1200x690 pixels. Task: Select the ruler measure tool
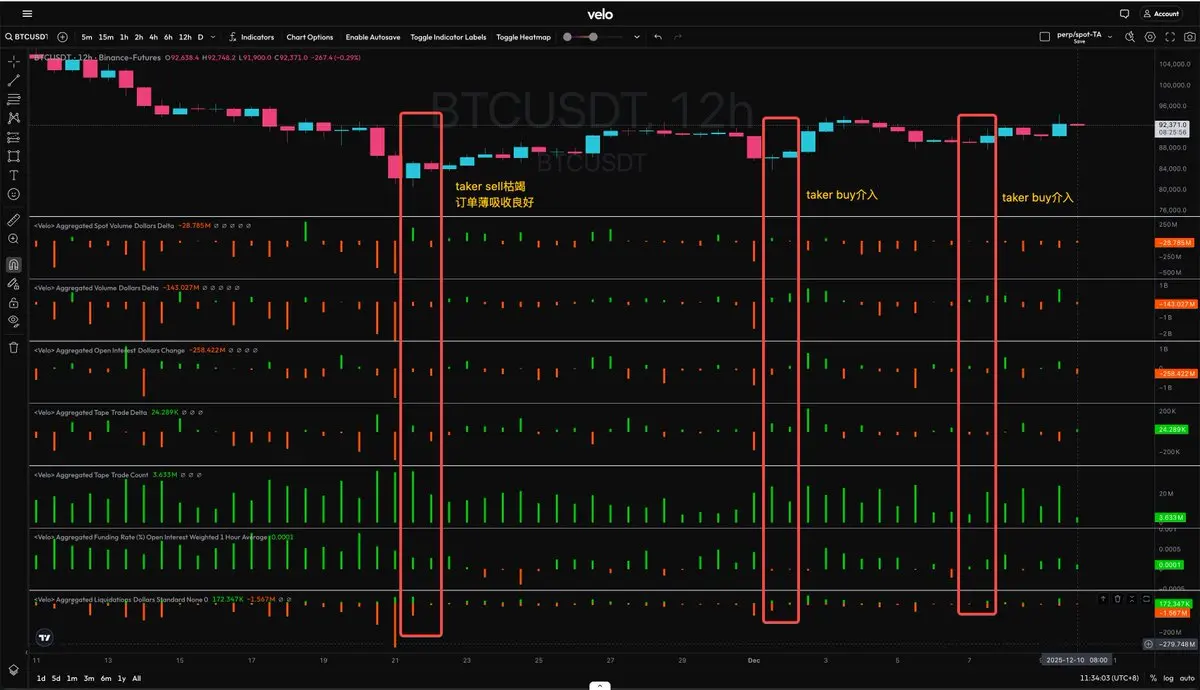[x=14, y=219]
